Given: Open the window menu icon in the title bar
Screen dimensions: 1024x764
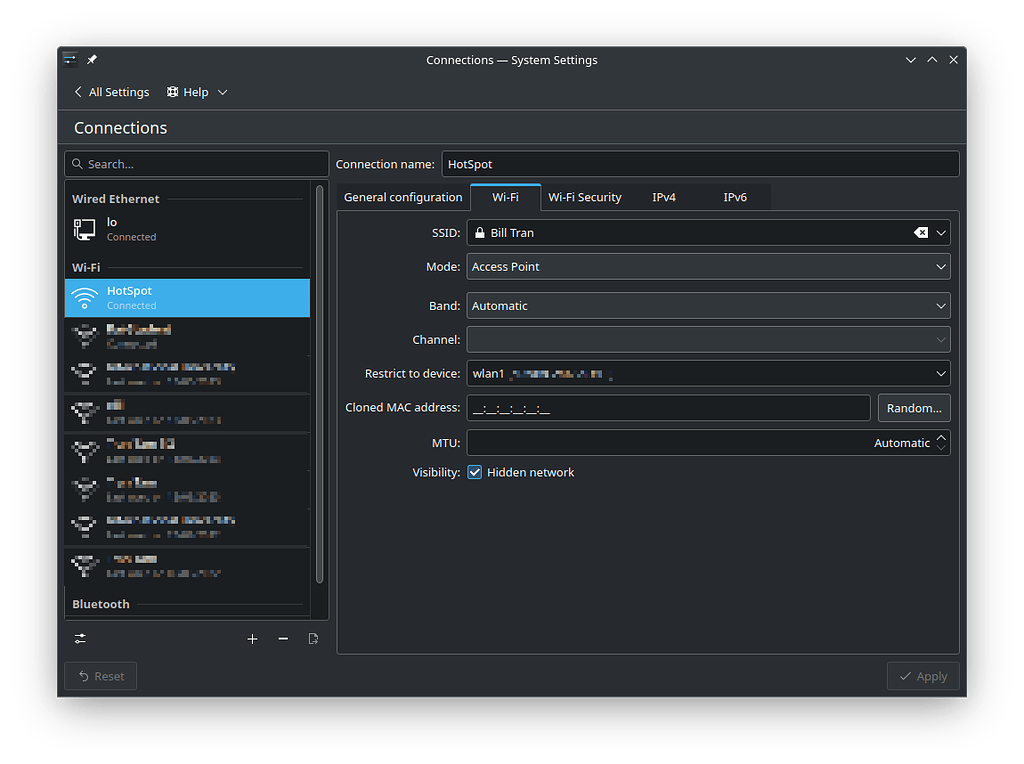Looking at the screenshot, I should click(x=69, y=59).
